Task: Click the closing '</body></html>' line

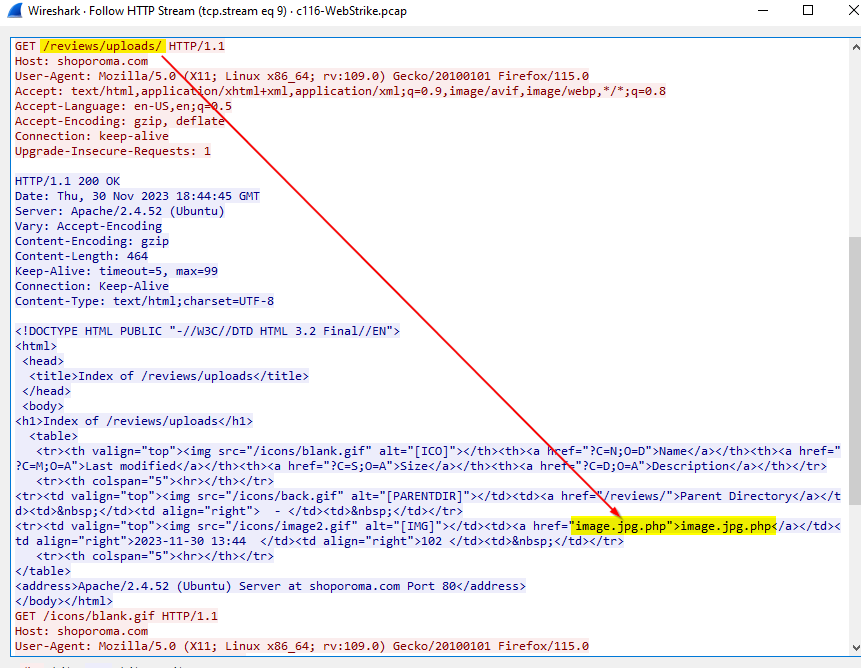Action: coord(64,601)
